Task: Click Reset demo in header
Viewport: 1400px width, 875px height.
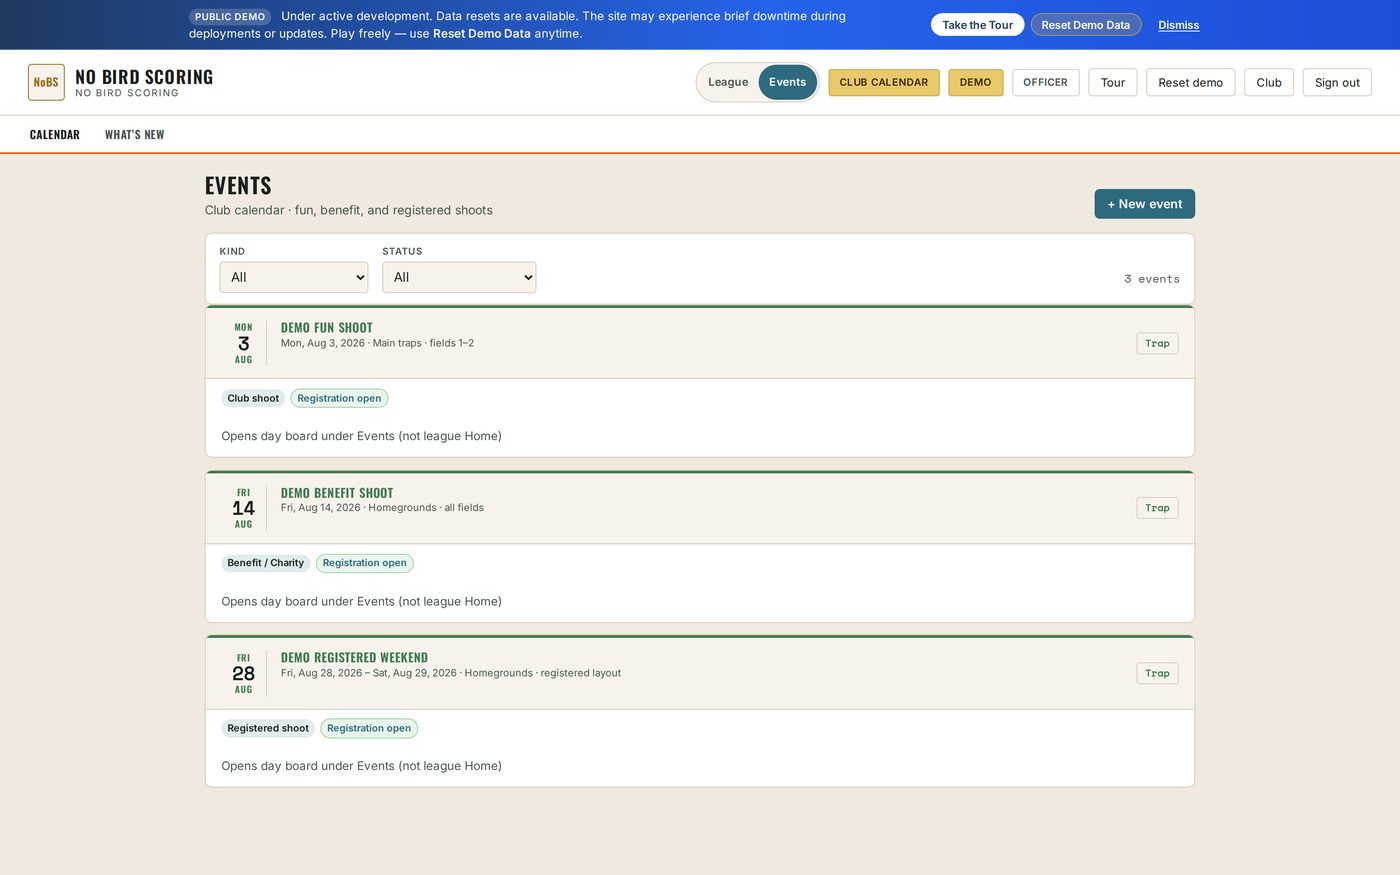Action: [x=1190, y=82]
